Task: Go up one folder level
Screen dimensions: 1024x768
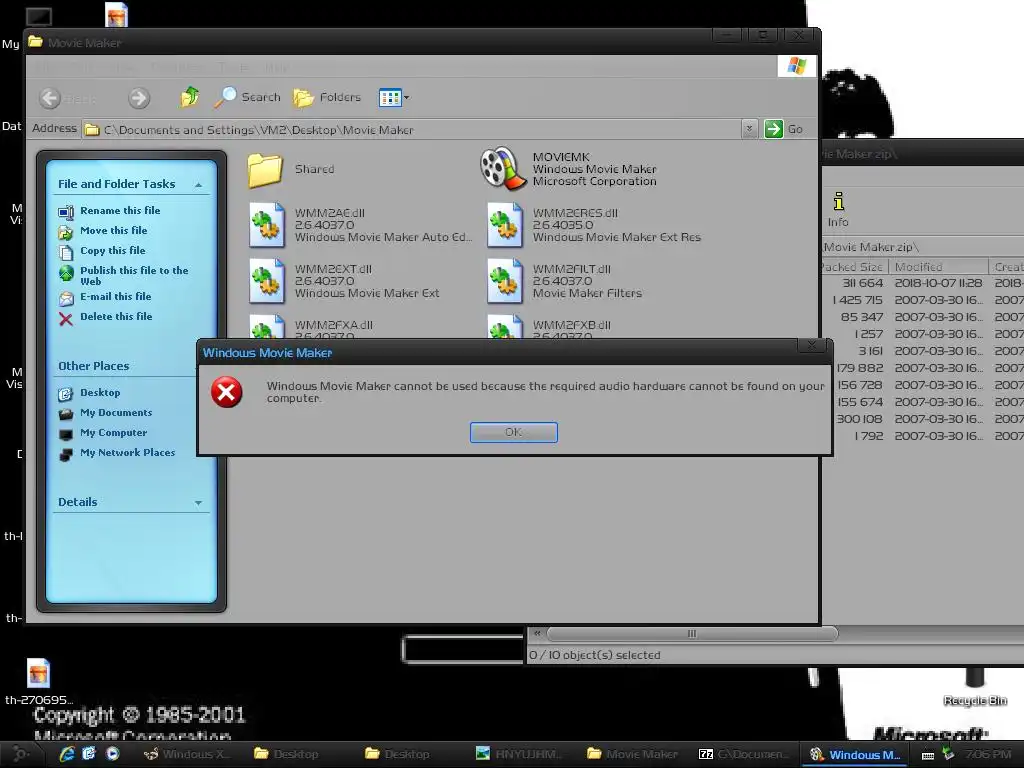Action: tap(189, 97)
